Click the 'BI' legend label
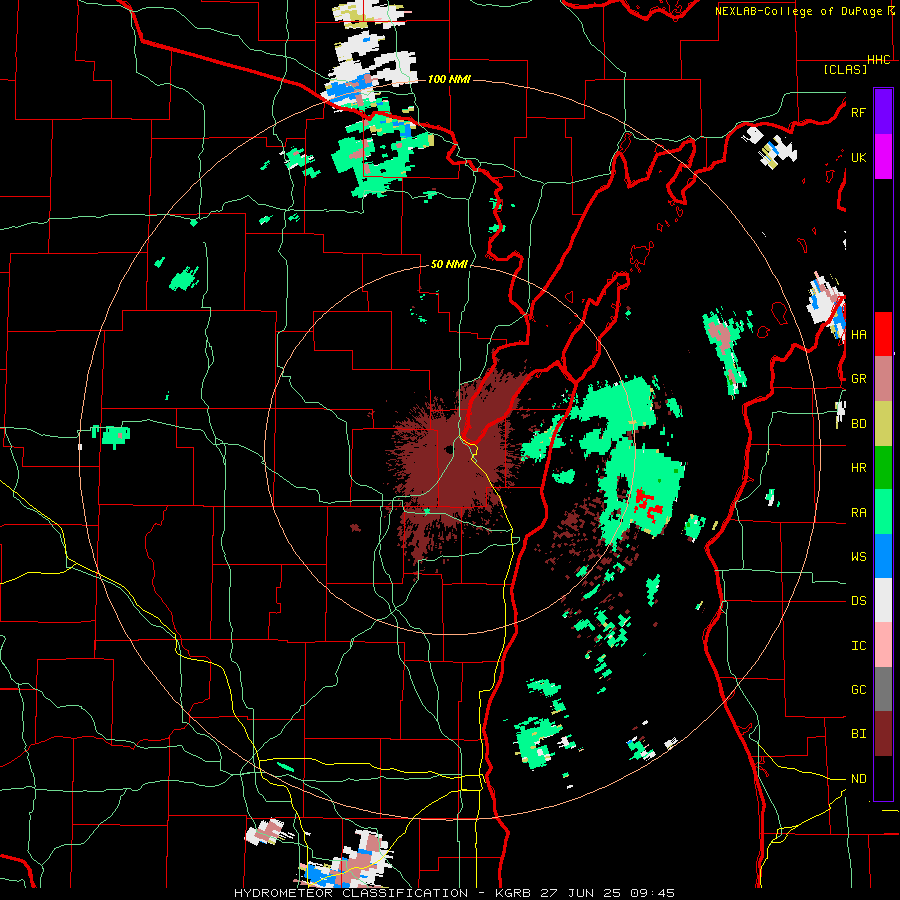This screenshot has width=900, height=900. 858,734
